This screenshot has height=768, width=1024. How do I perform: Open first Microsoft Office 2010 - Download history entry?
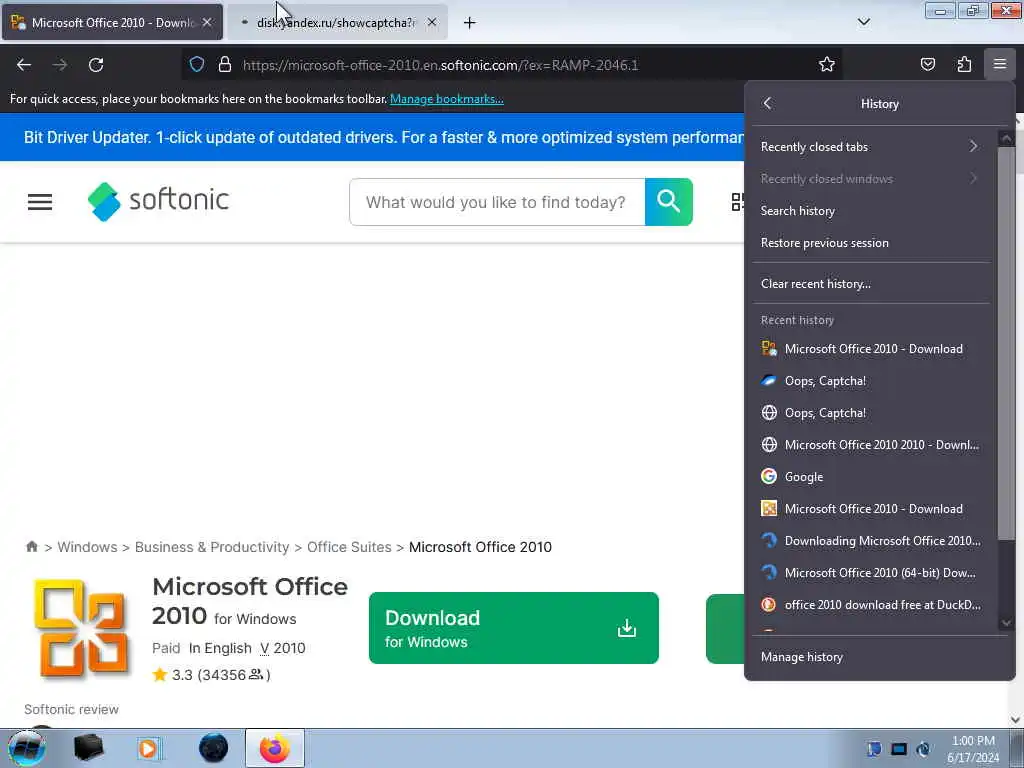(x=871, y=349)
